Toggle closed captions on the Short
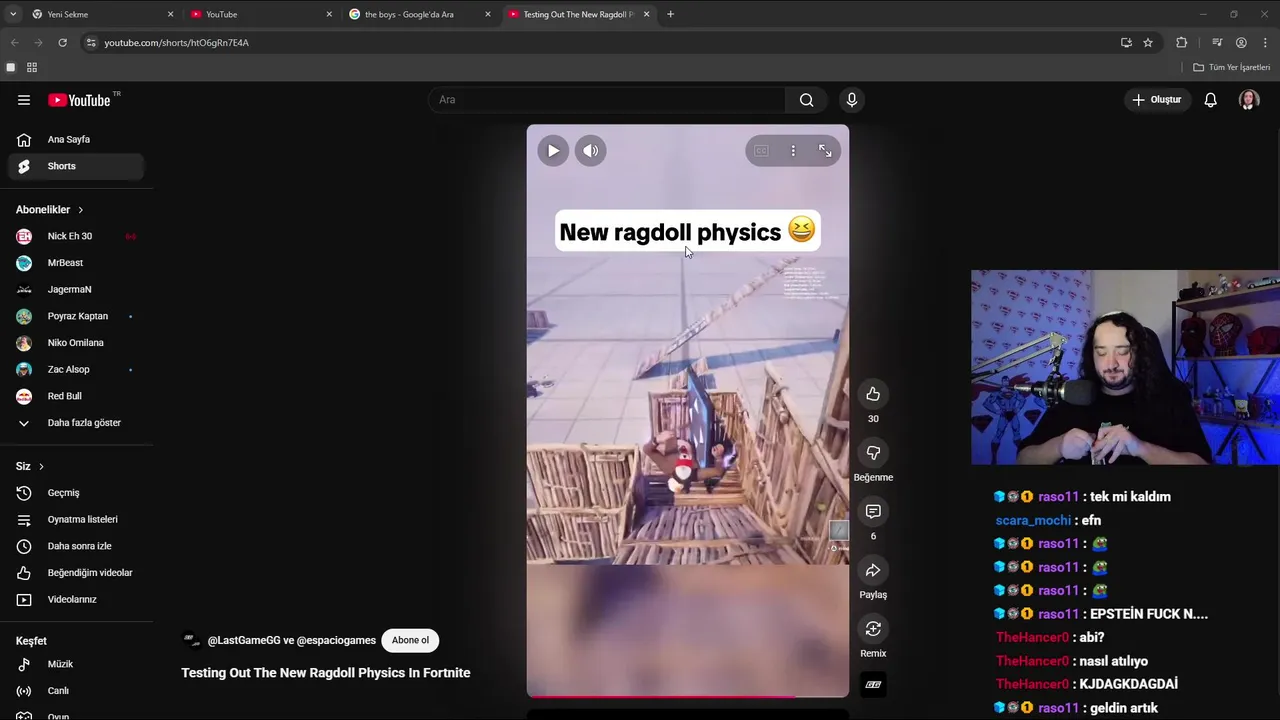The width and height of the screenshot is (1280, 720). [761, 151]
